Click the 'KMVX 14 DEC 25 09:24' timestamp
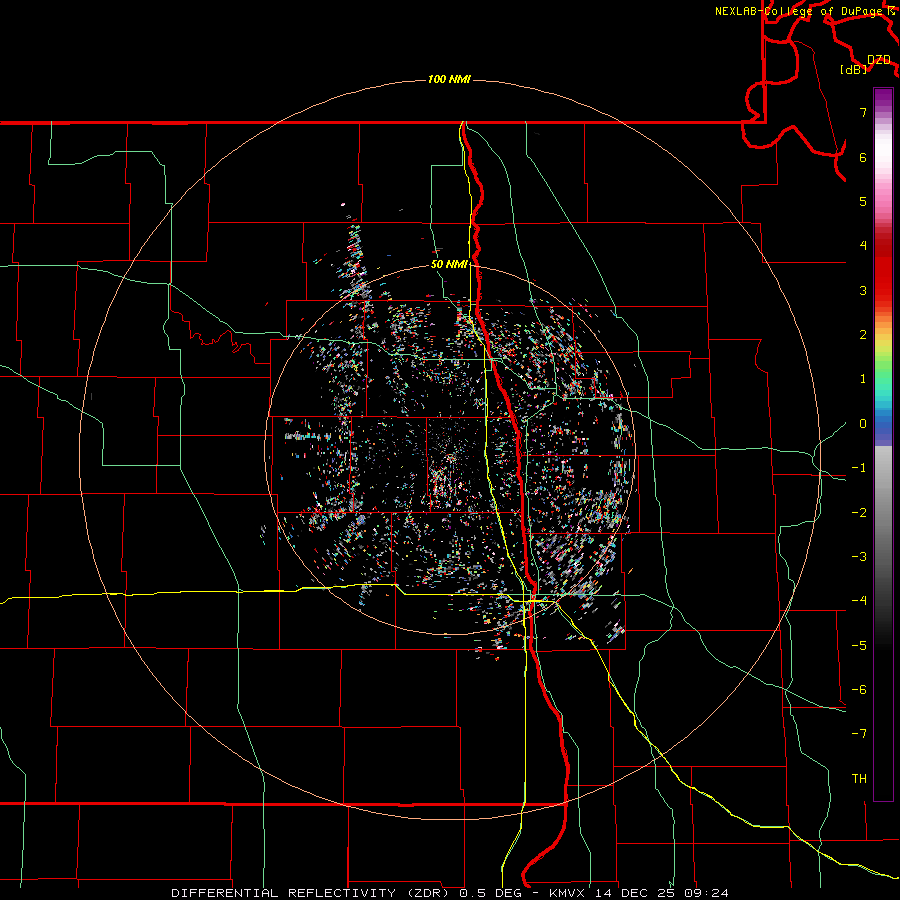This screenshot has height=900, width=900. tap(639, 893)
